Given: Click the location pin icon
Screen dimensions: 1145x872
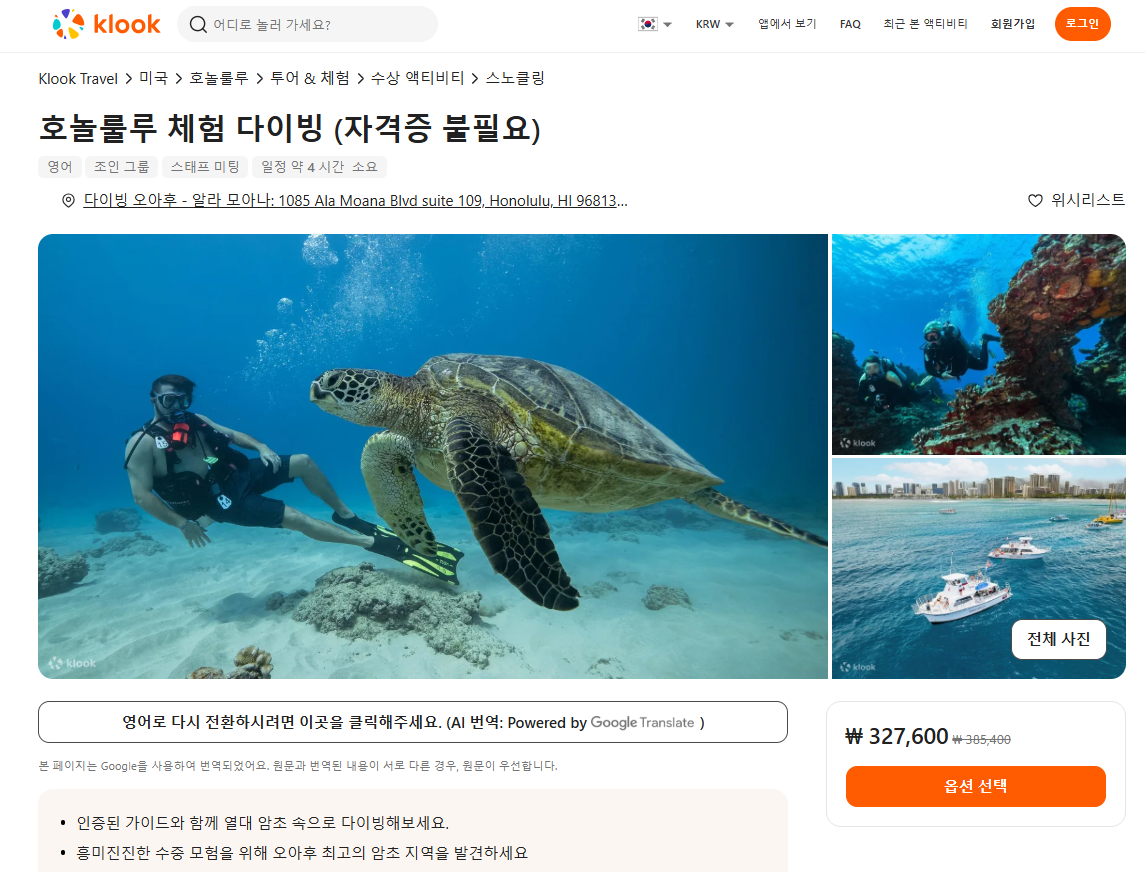Looking at the screenshot, I should 68,200.
